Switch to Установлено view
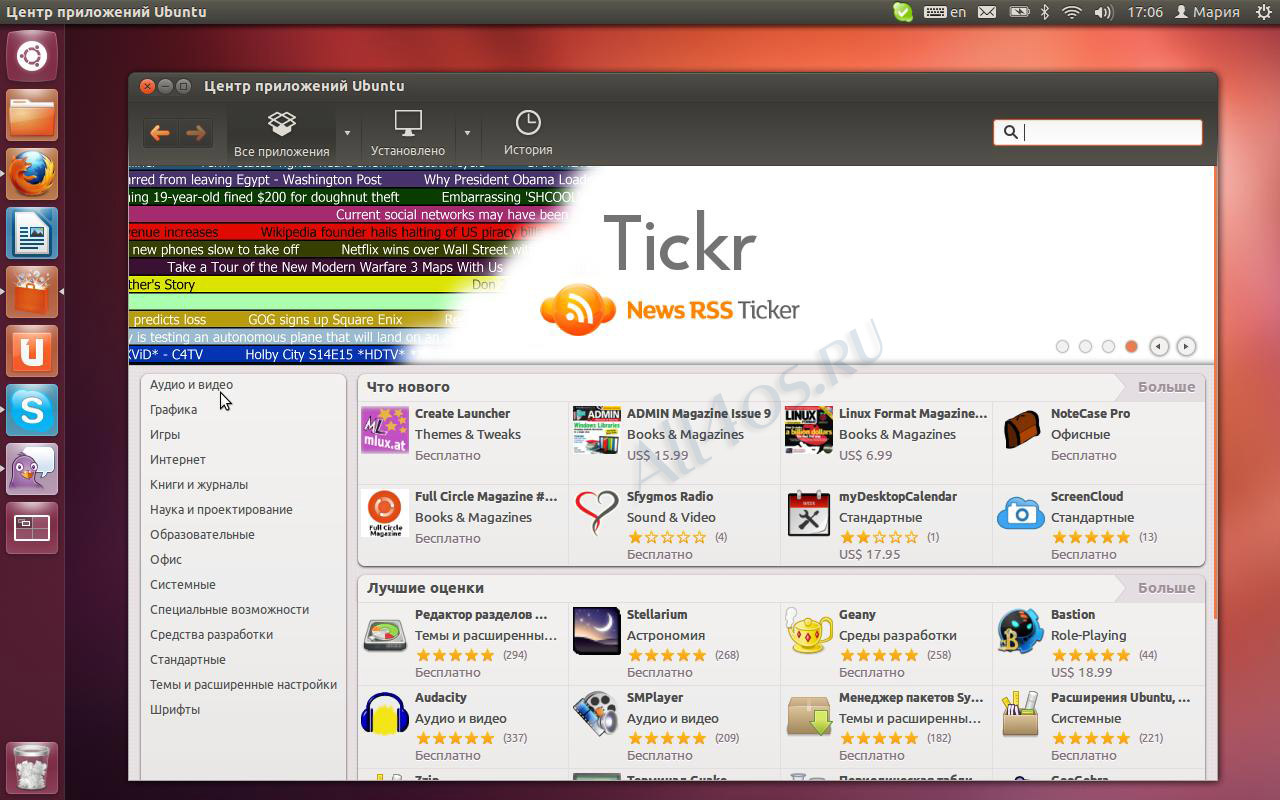1280x800 pixels. pyautogui.click(x=408, y=133)
